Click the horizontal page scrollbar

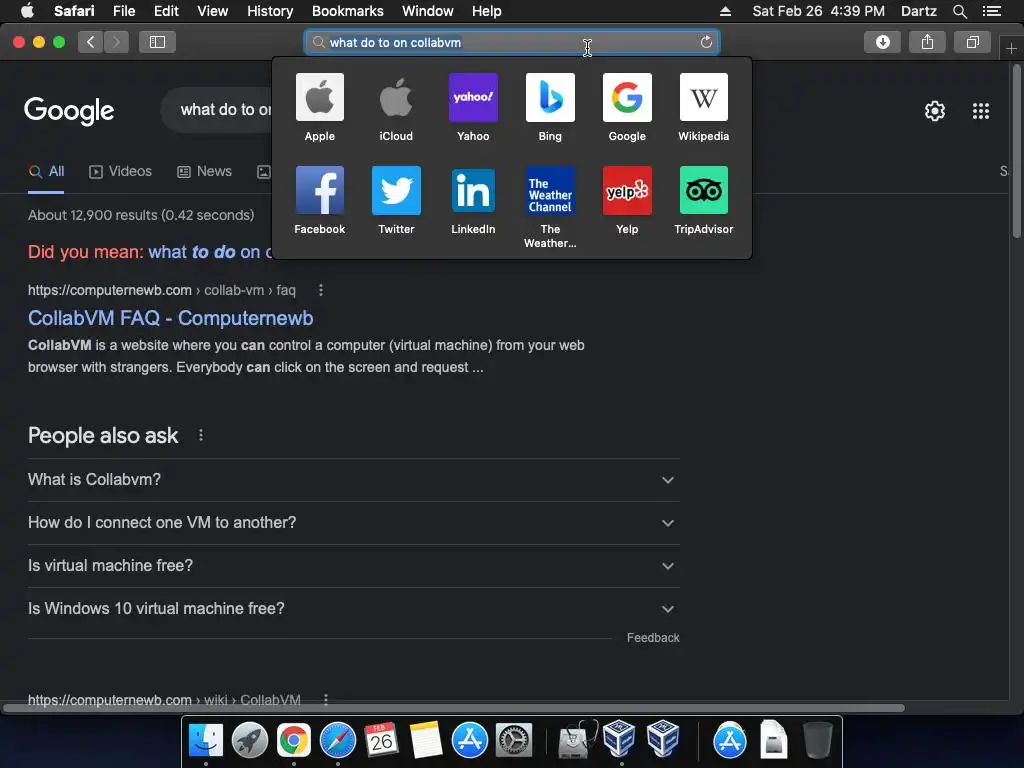tap(453, 708)
